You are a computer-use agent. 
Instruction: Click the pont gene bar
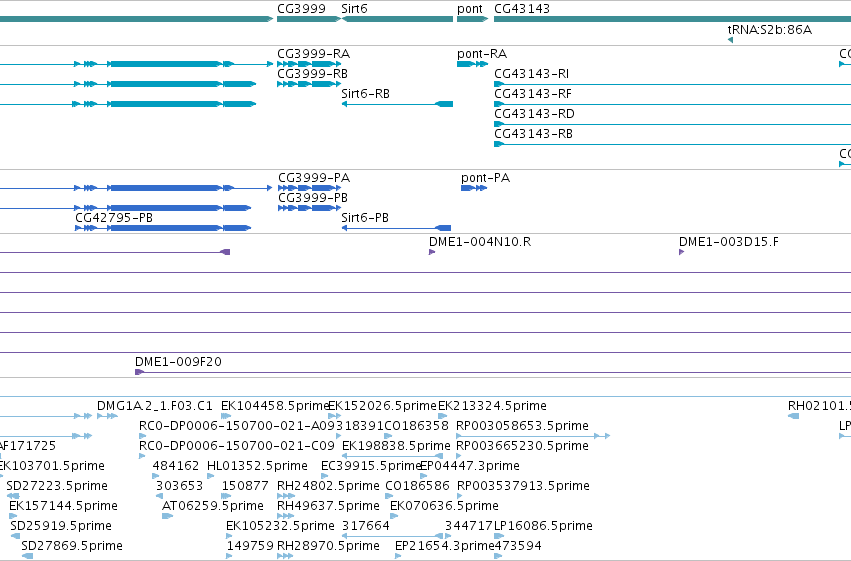click(x=472, y=19)
